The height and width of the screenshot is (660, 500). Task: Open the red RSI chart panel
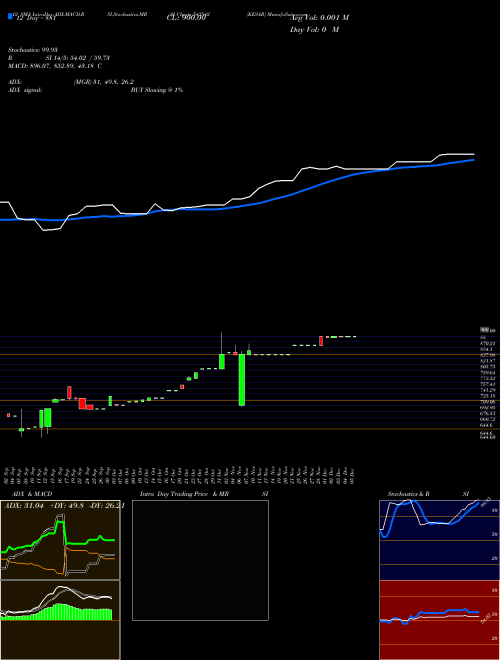coord(439,620)
